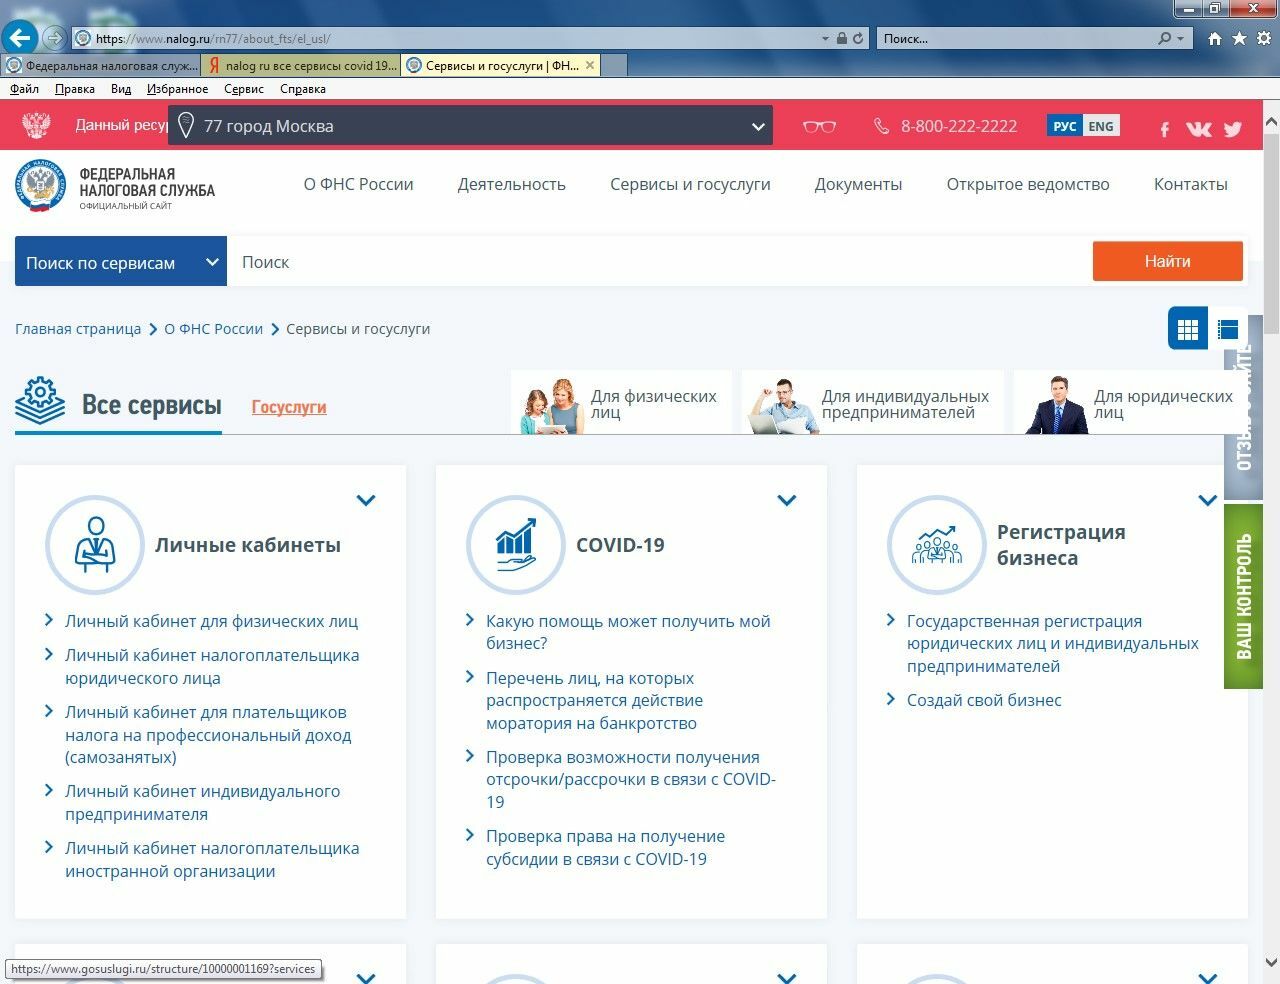Open Личный кабинет для физических лиц

[x=211, y=621]
